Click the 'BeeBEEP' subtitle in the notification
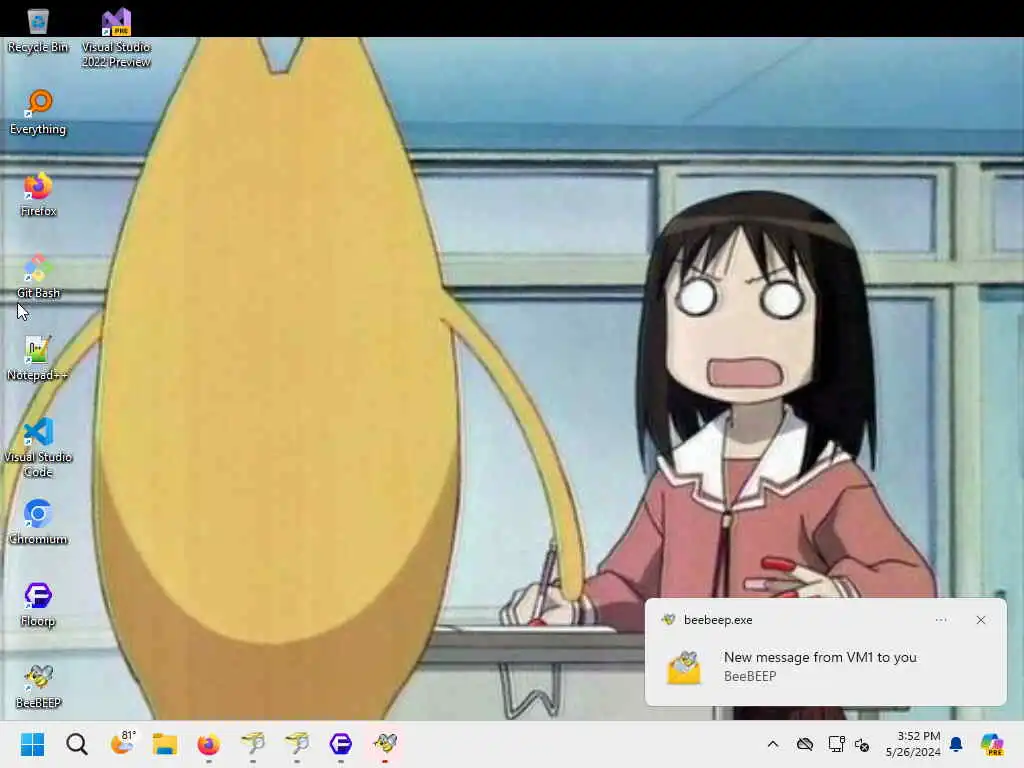The height and width of the screenshot is (768, 1024). [x=750, y=677]
